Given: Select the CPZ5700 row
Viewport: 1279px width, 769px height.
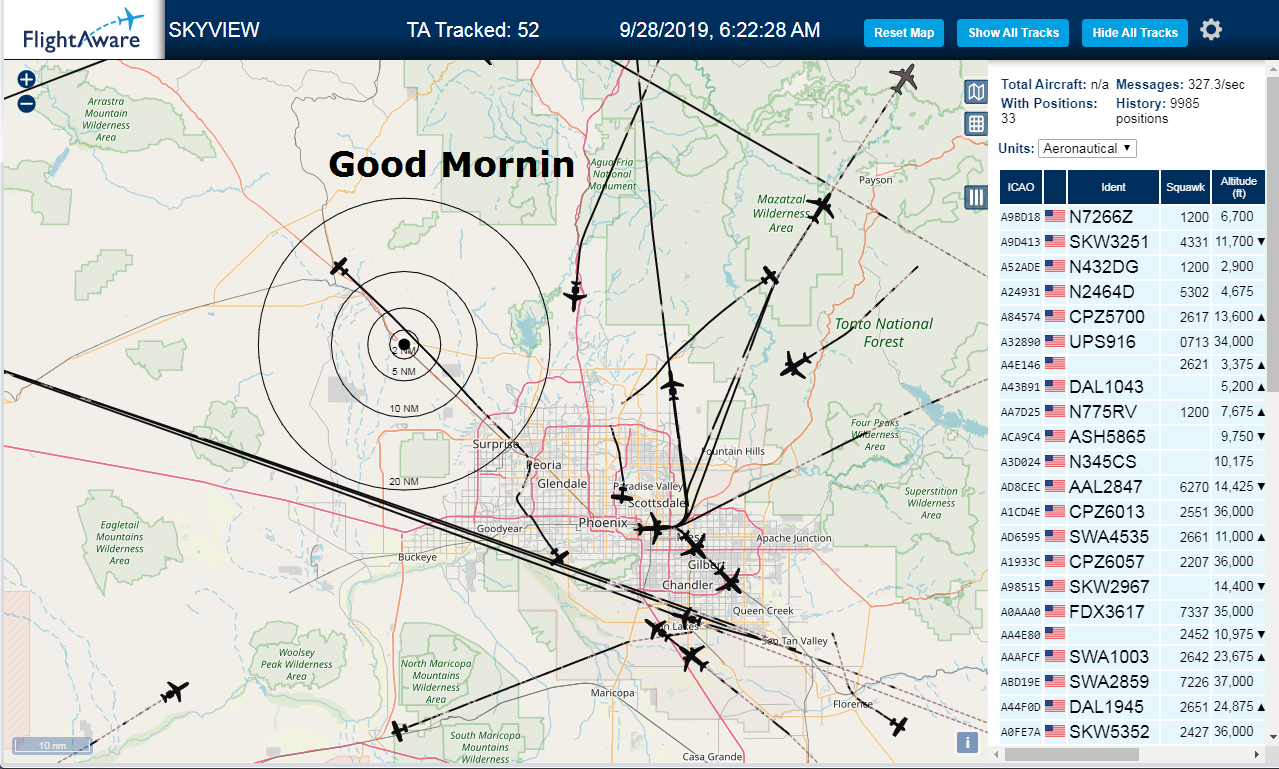Looking at the screenshot, I should coord(1133,317).
